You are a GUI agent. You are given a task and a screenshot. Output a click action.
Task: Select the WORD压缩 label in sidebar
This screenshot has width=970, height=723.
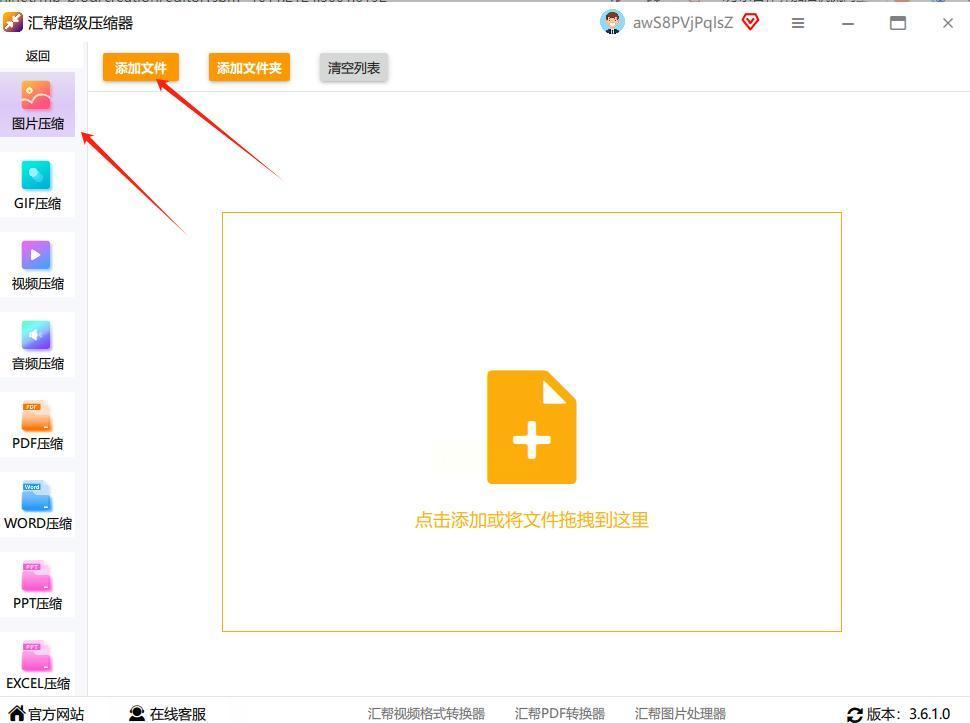point(38,523)
